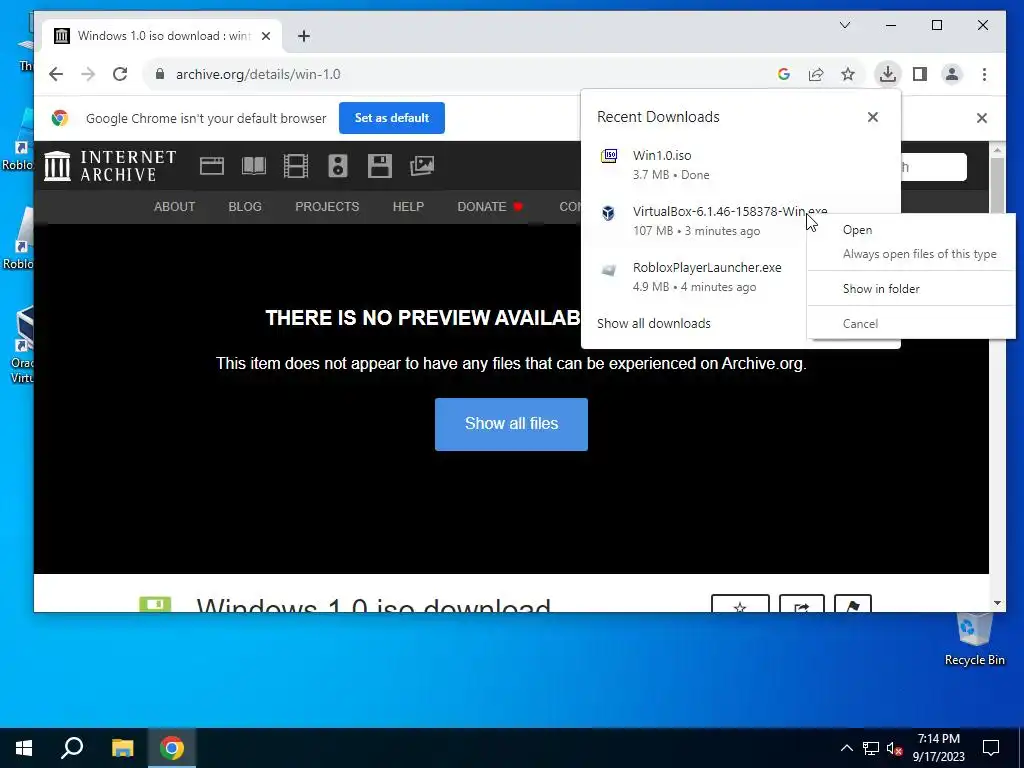Image resolution: width=1024 pixels, height=768 pixels.
Task: Close the Recent Downloads popup
Action: tap(872, 117)
